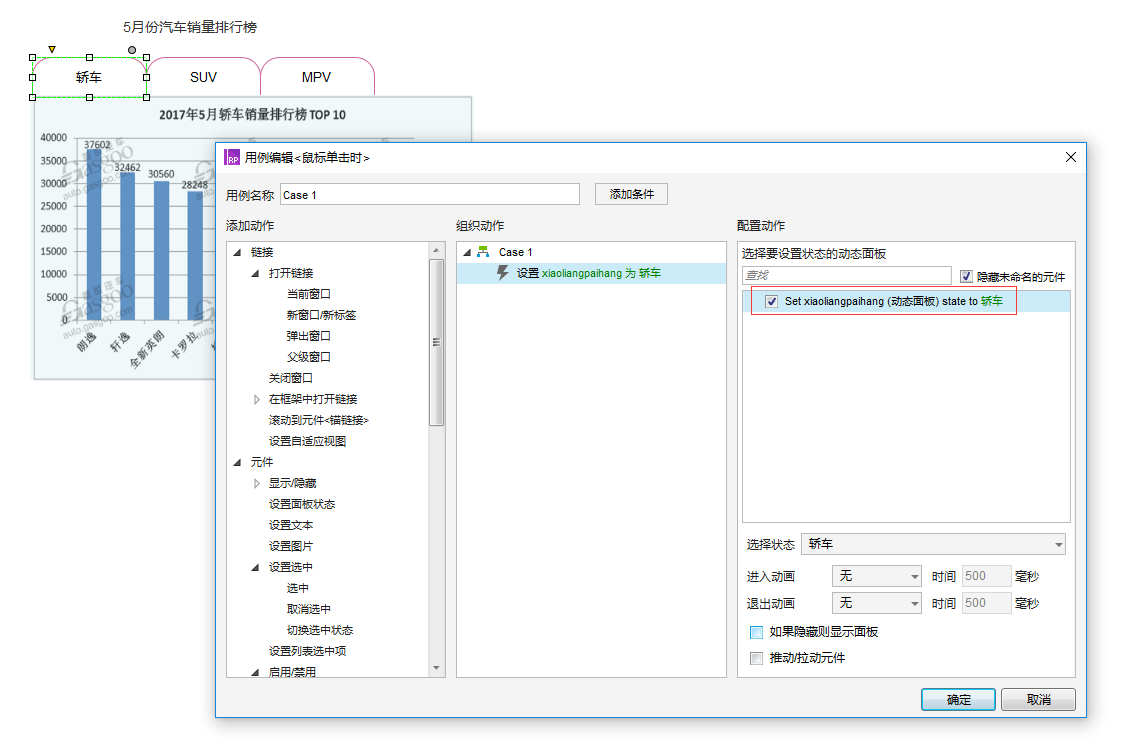Expand 显示/隐藏 item
The height and width of the screenshot is (749, 1130).
coord(257,483)
